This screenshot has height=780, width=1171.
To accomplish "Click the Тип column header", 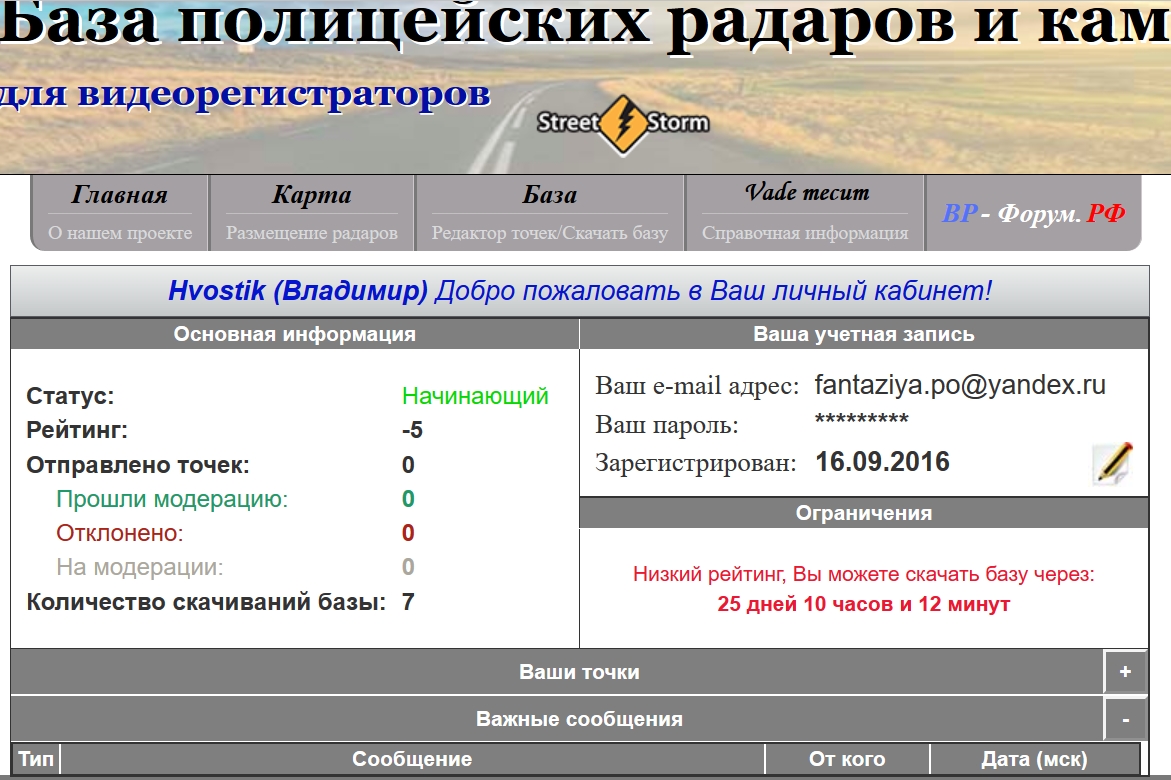I will (x=36, y=760).
